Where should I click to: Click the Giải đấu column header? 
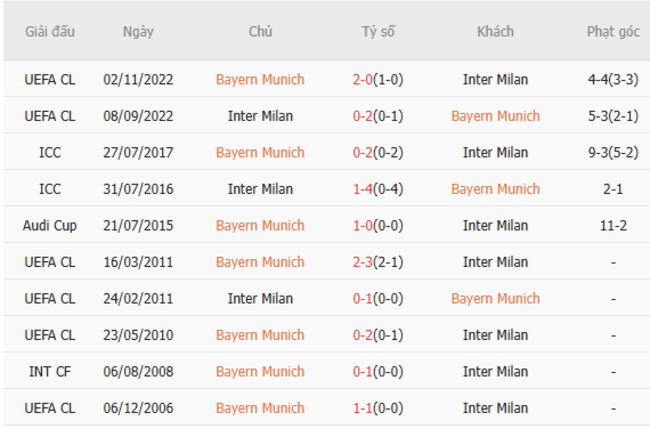tap(49, 31)
